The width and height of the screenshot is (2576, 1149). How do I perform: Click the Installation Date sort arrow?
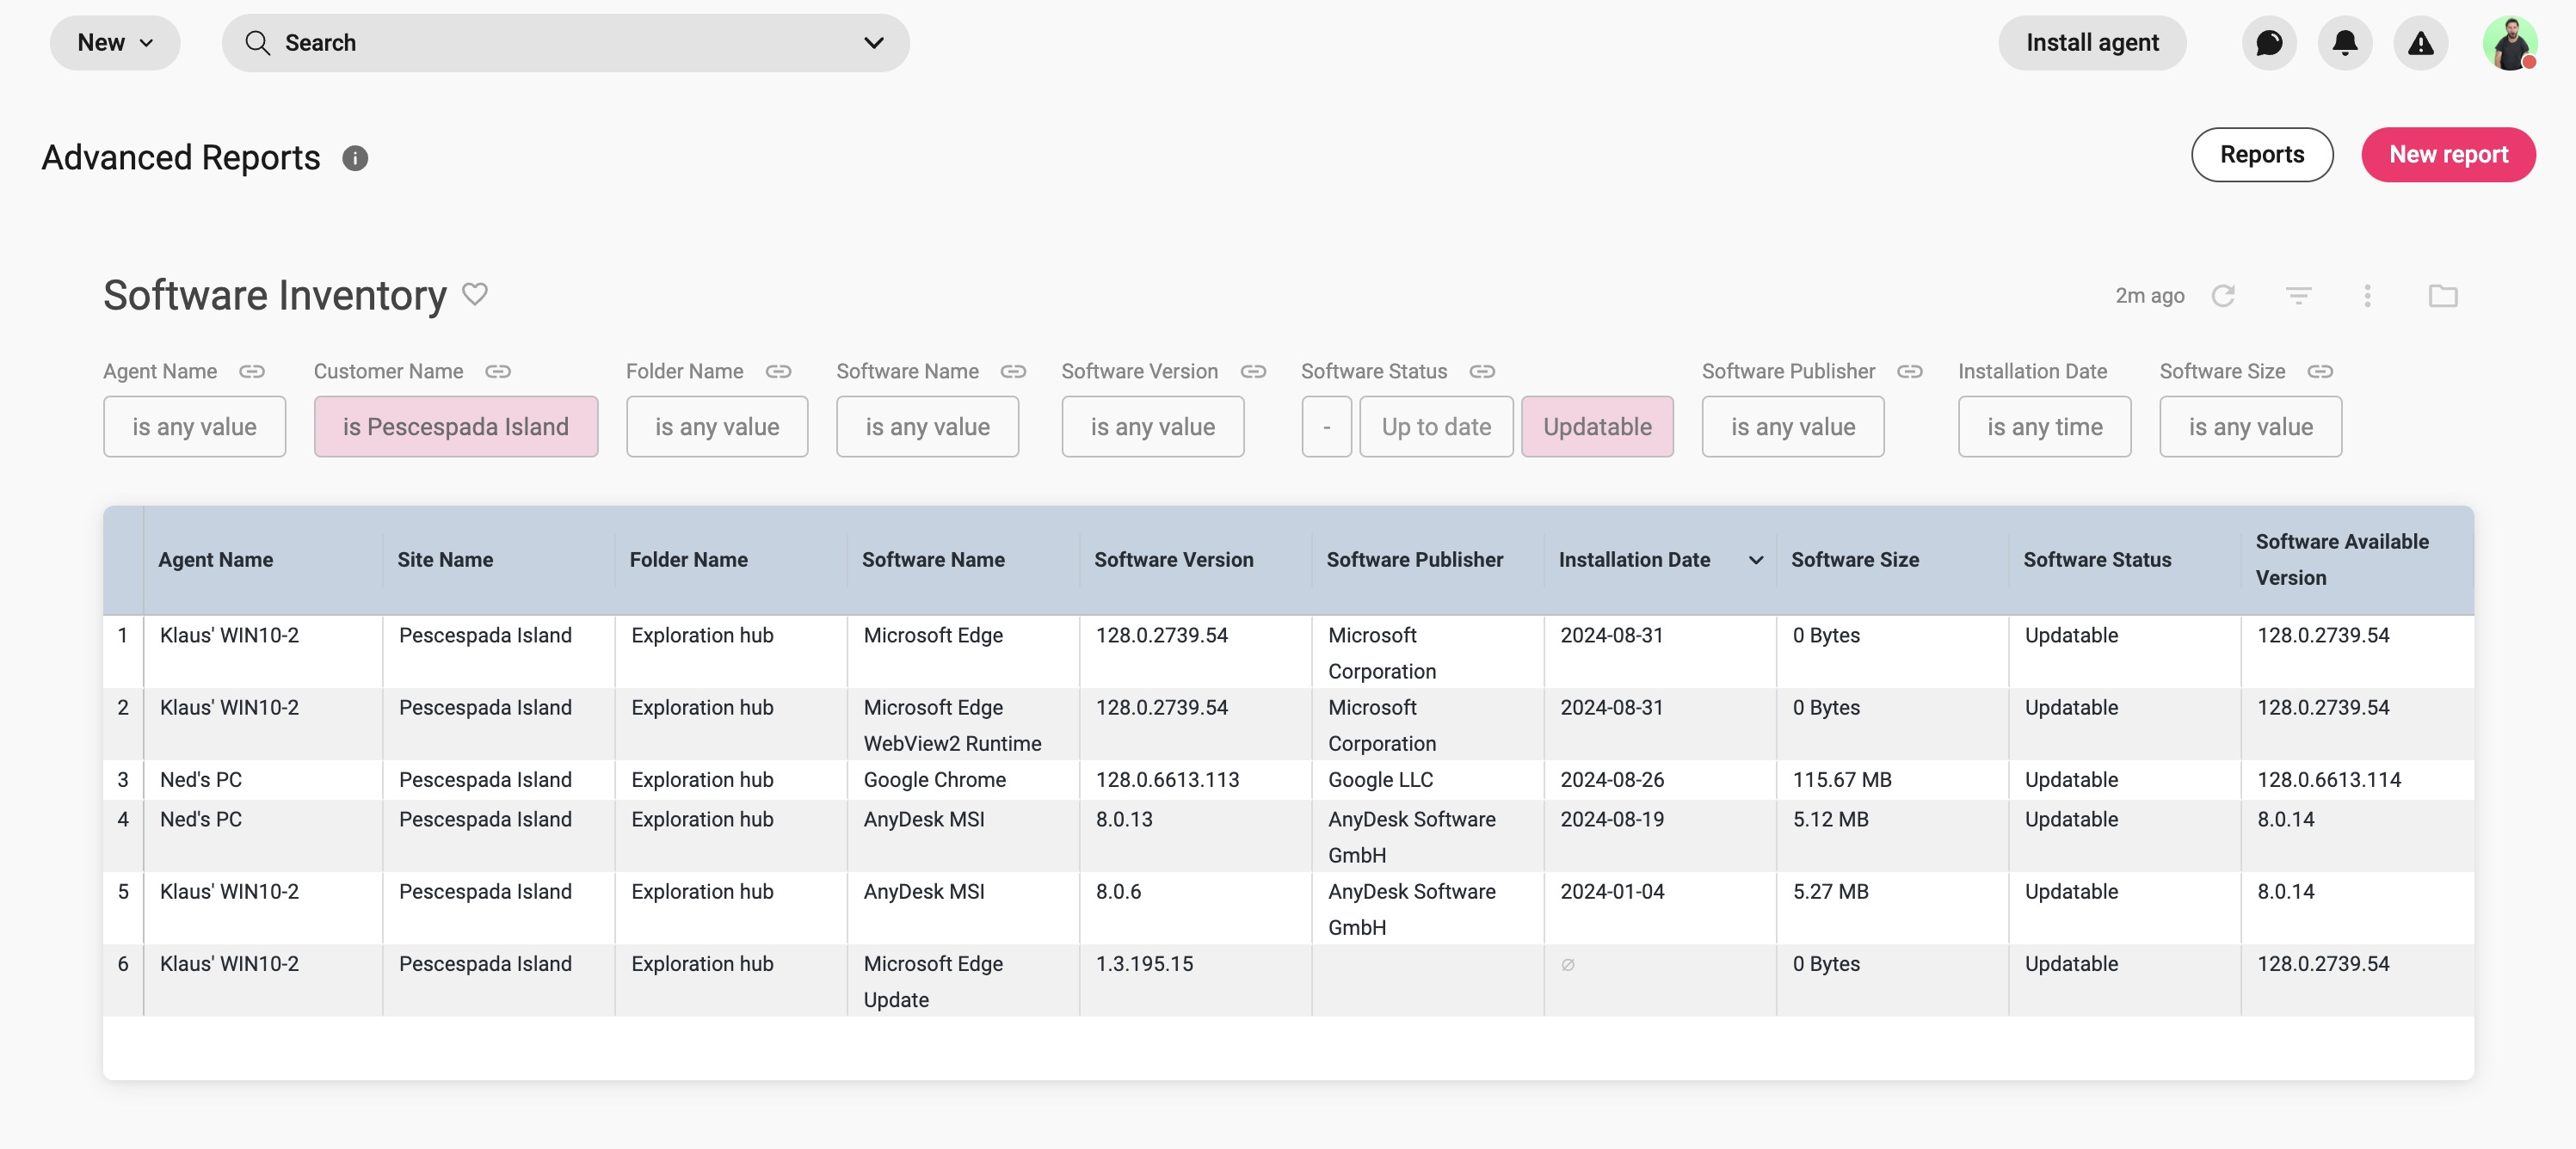point(1755,560)
